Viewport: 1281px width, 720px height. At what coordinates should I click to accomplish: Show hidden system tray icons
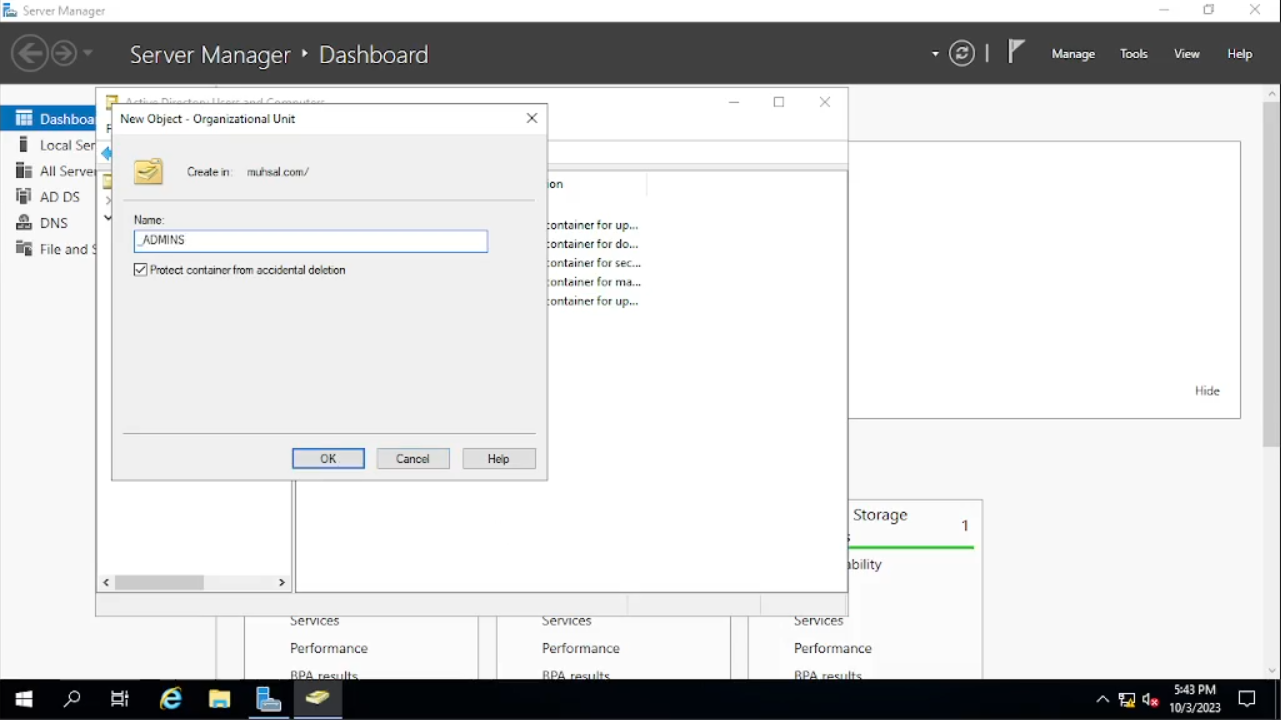pos(1102,699)
